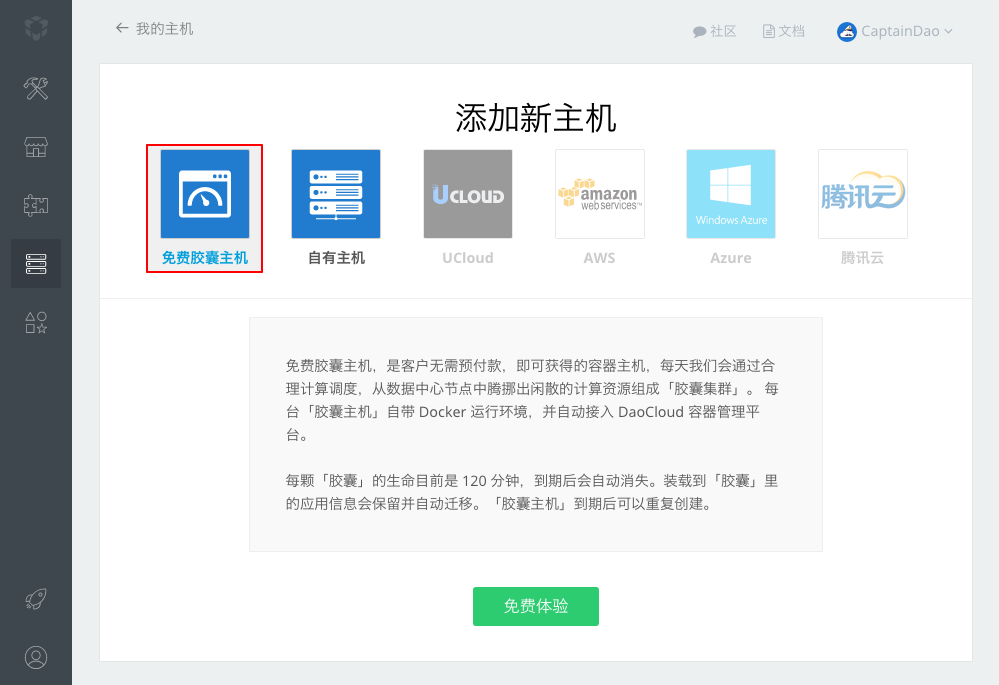Open the storefront icon in sidebar
The width and height of the screenshot is (999, 685).
[36, 147]
